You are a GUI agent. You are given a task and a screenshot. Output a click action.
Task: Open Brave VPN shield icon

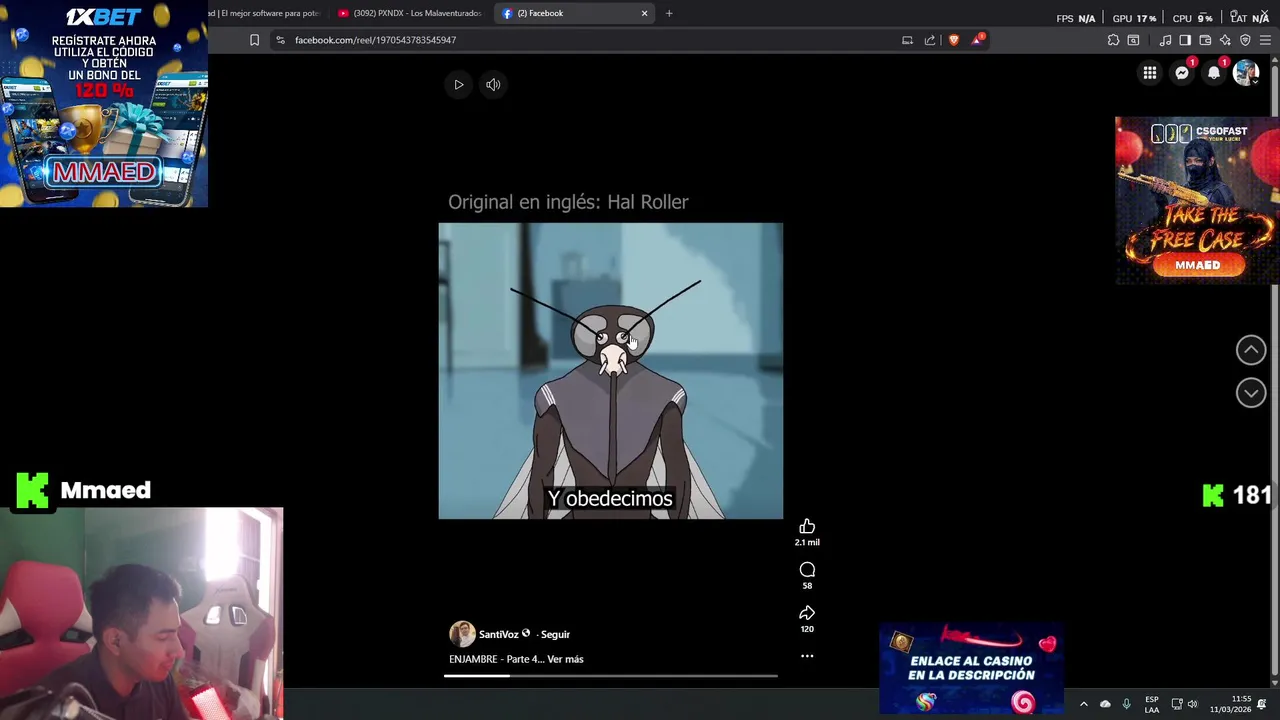1245,40
